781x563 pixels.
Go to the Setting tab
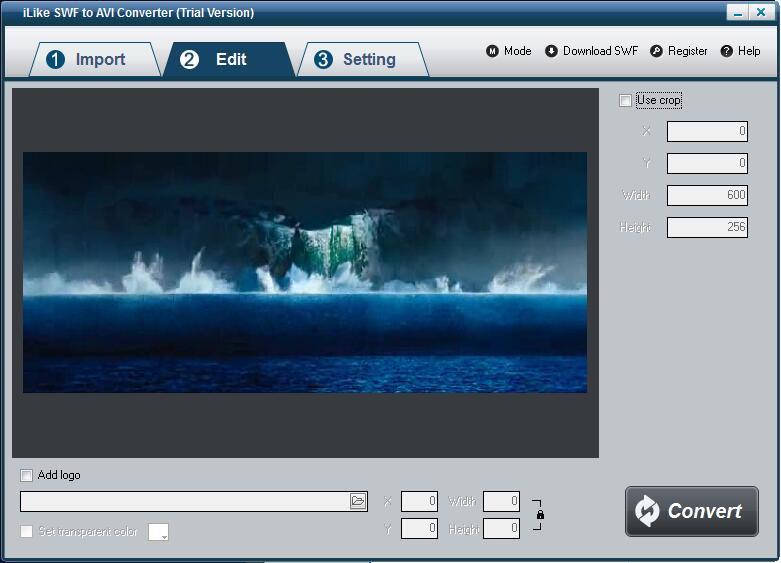pos(363,59)
